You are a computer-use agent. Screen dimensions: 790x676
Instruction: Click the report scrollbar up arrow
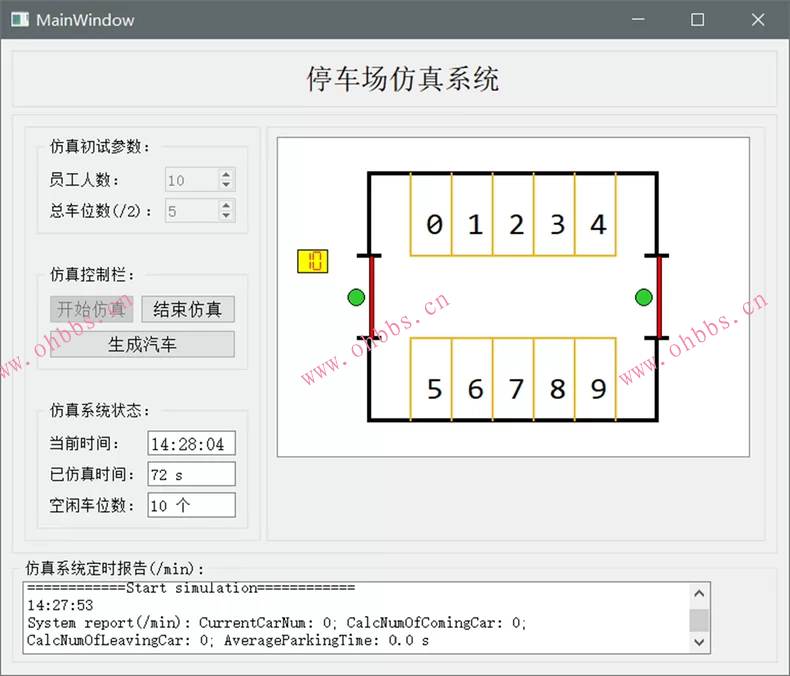(699, 593)
